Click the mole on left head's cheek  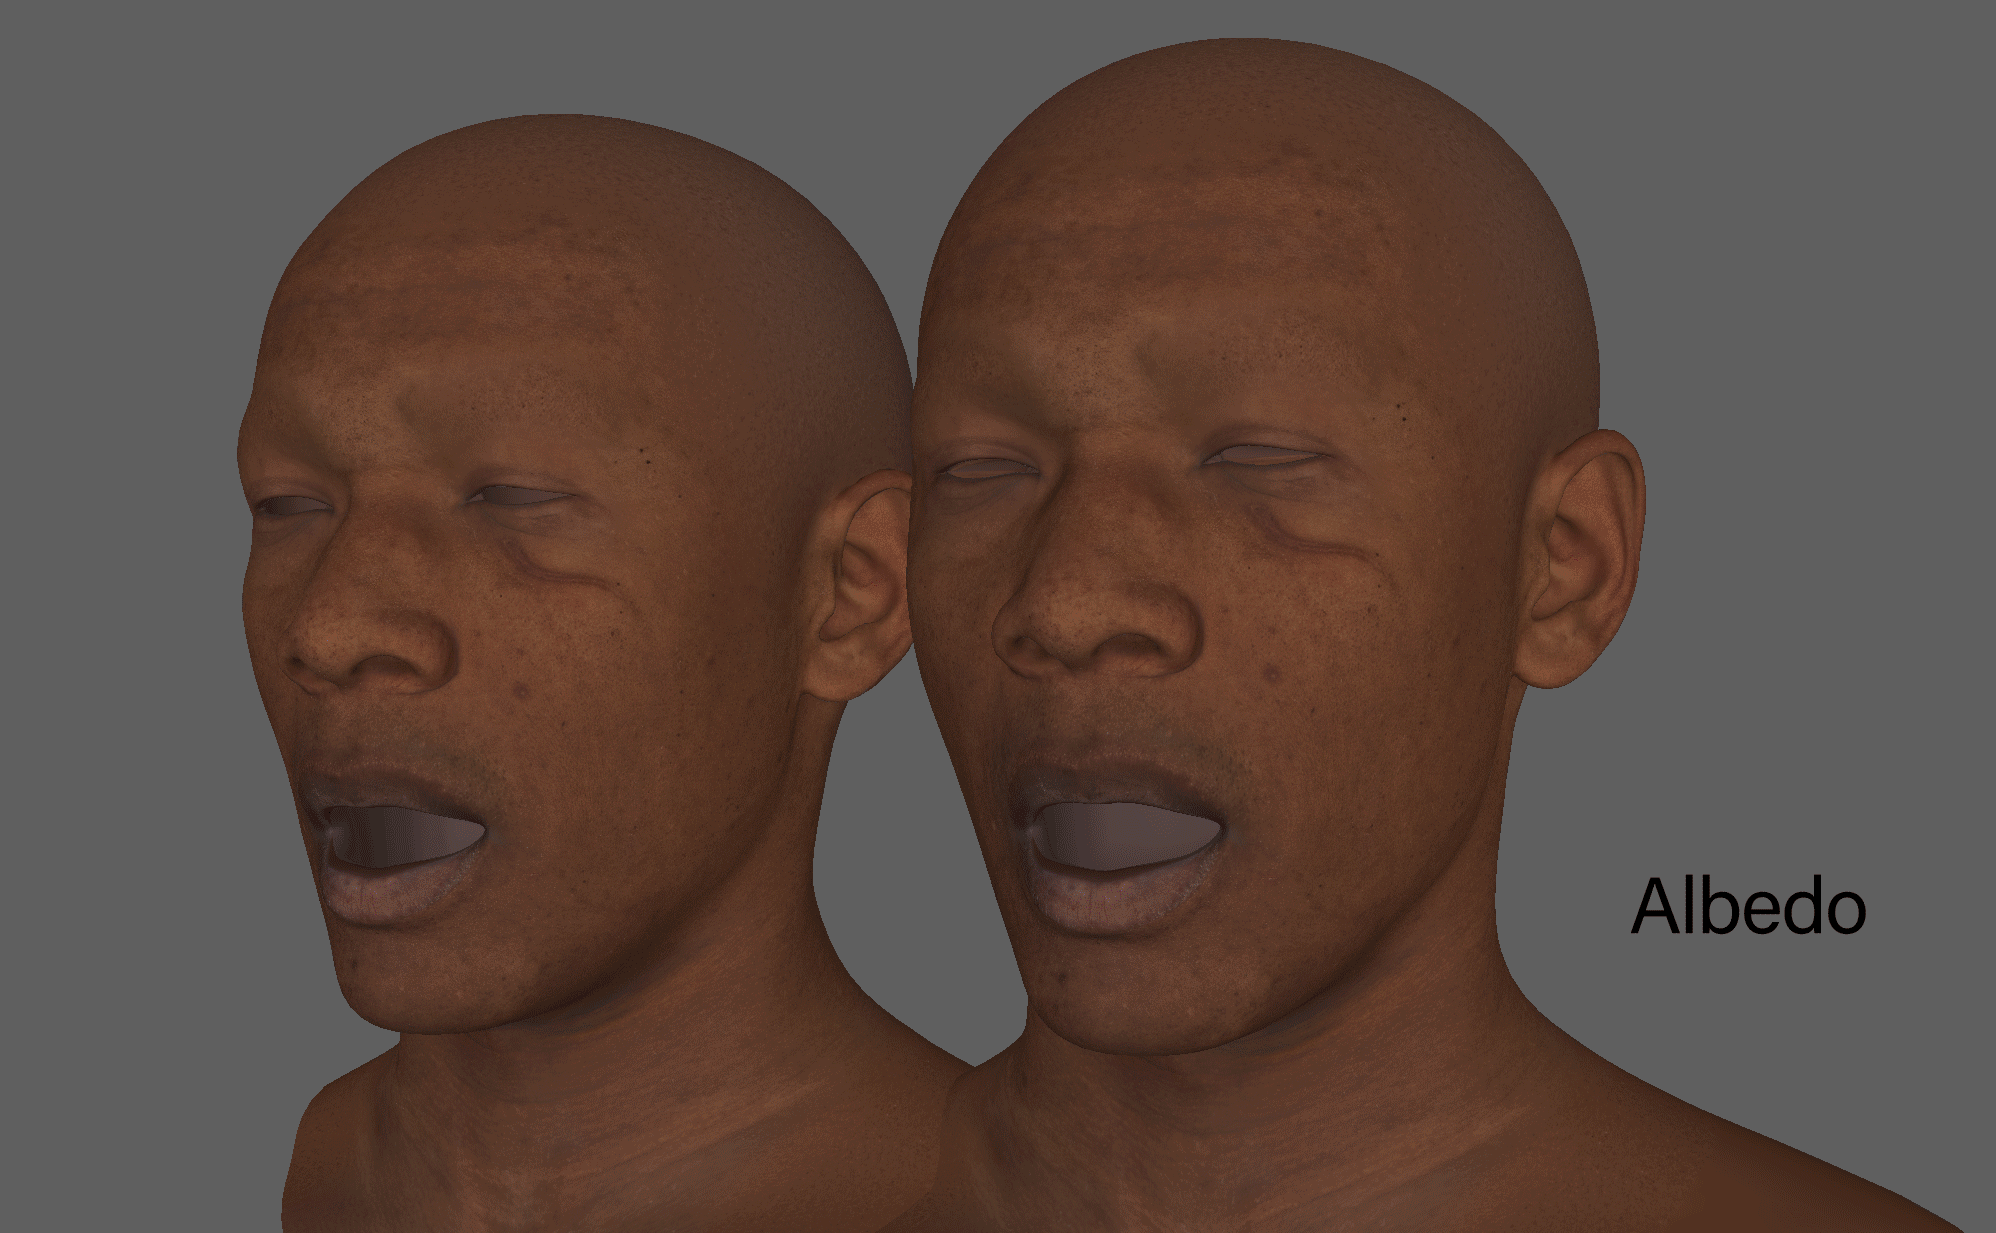[x=521, y=690]
